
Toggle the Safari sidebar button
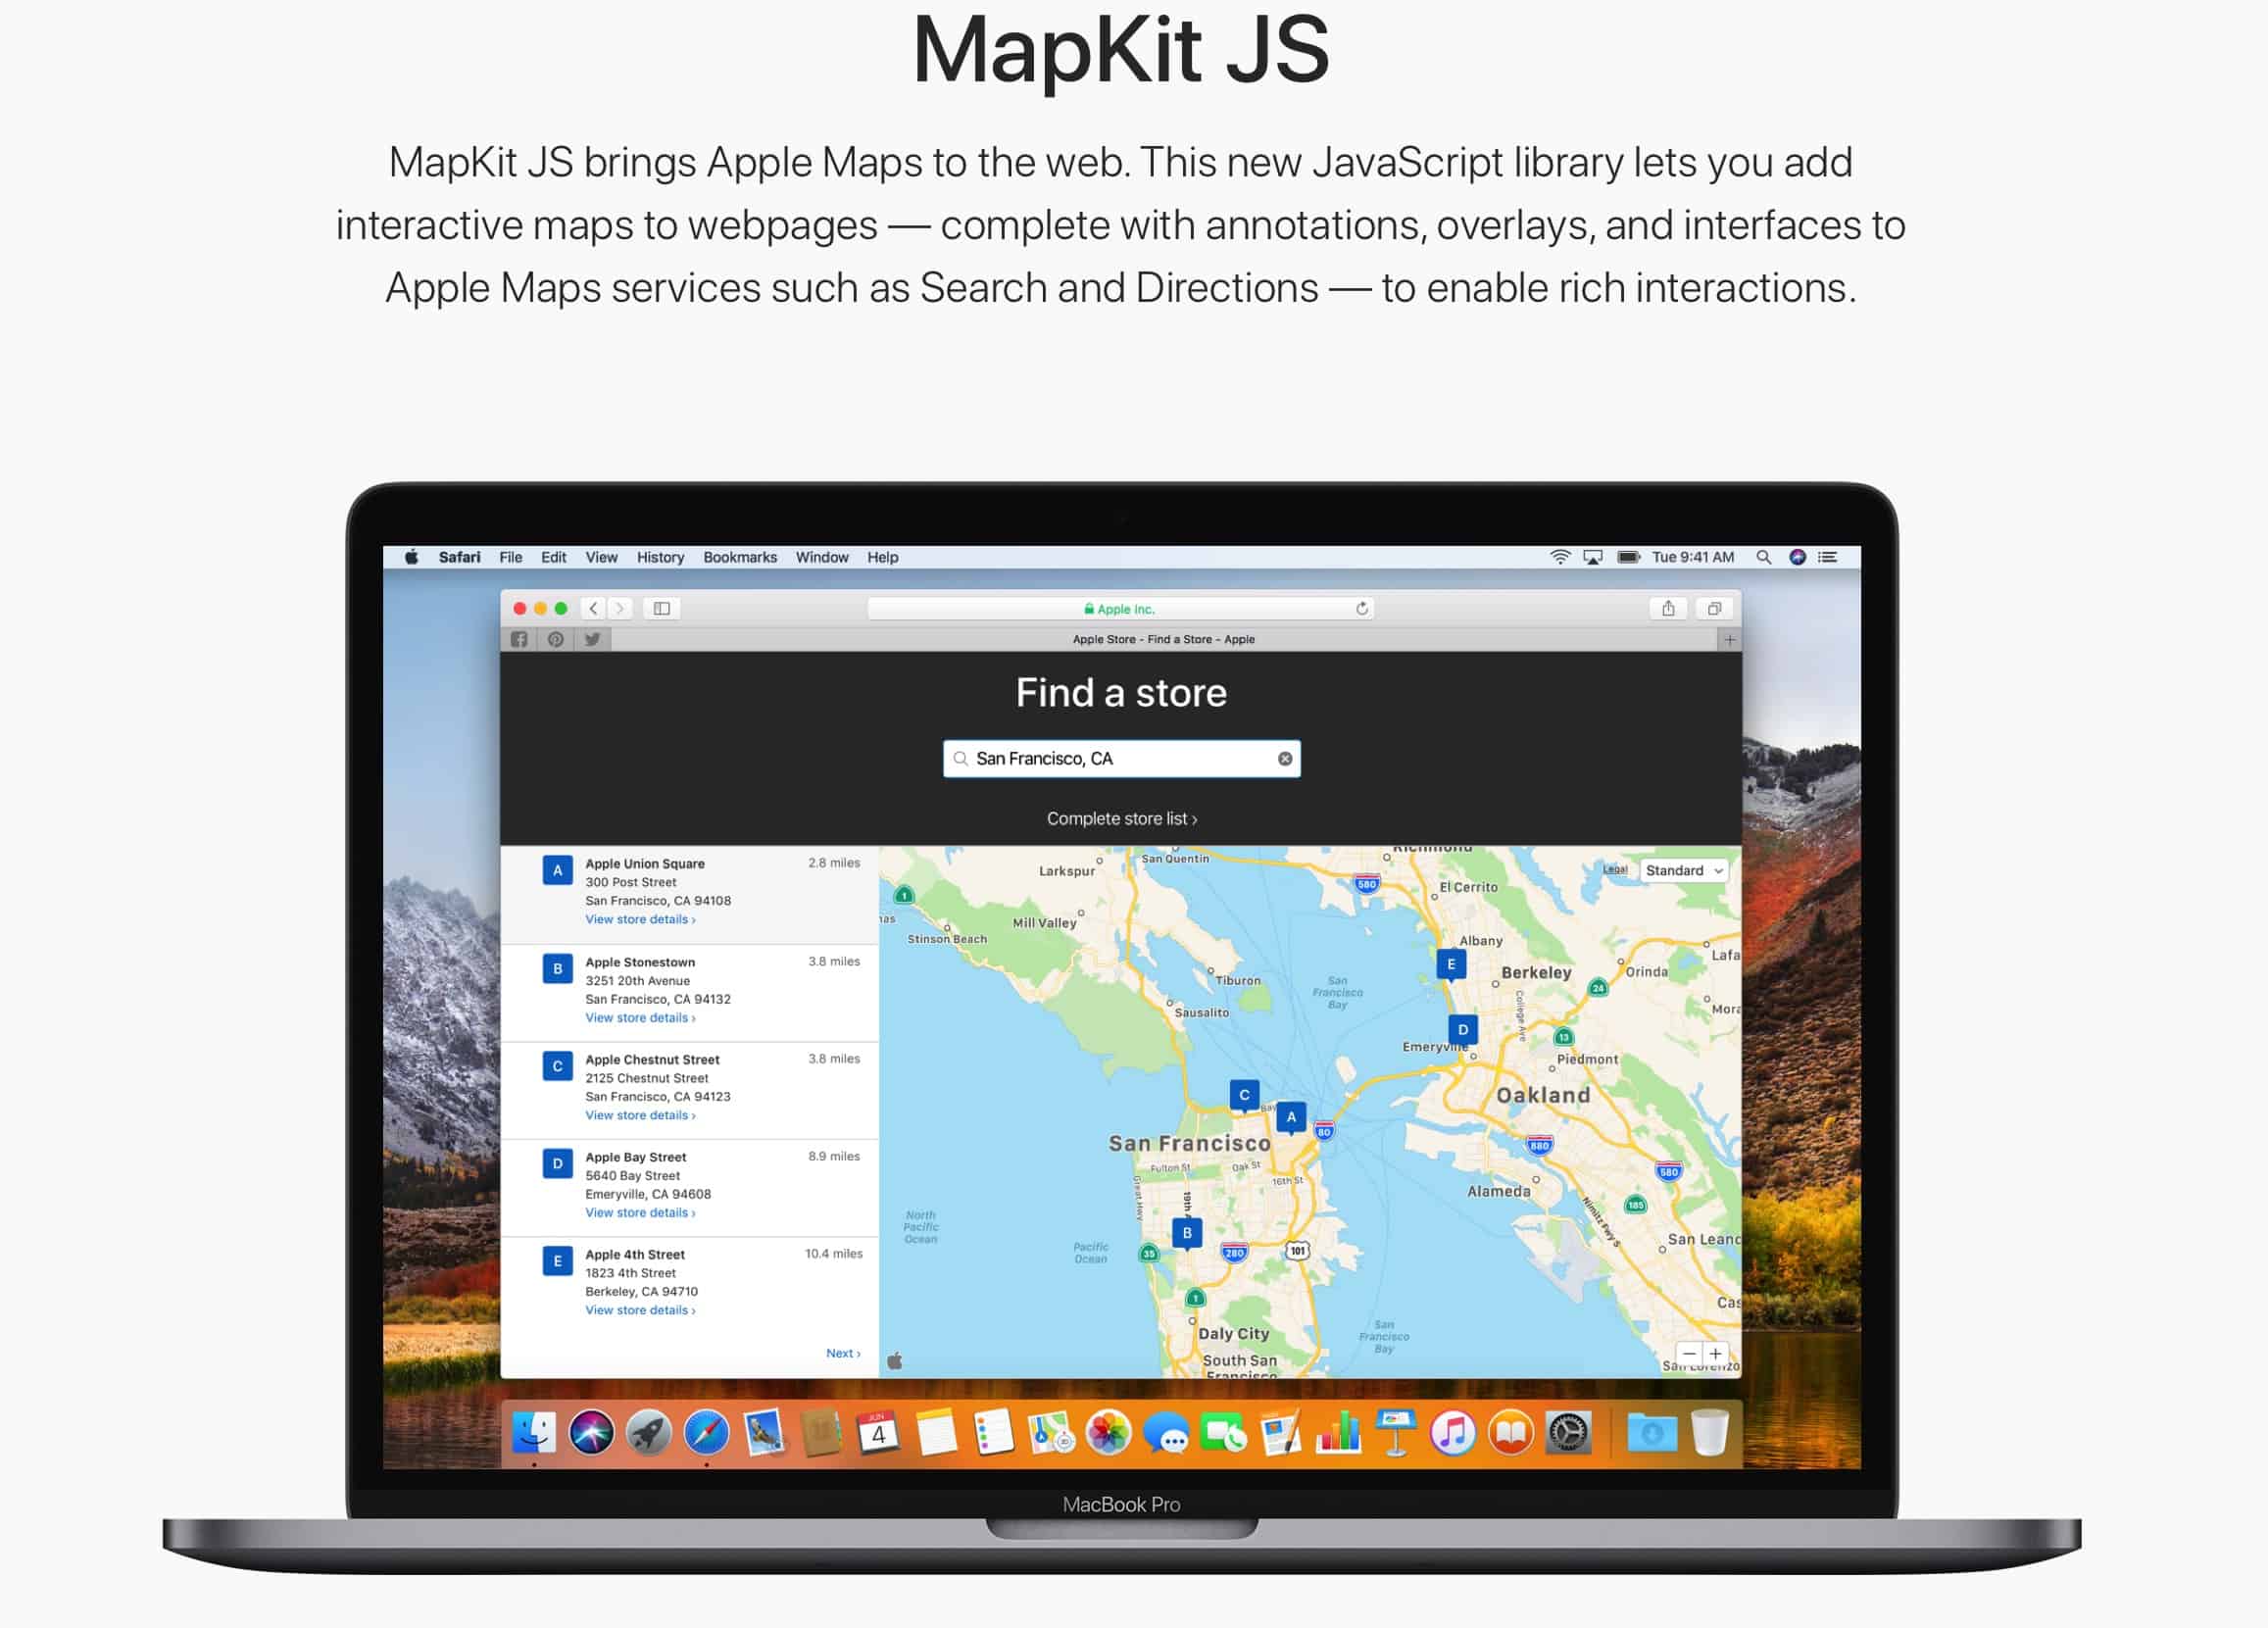(661, 608)
